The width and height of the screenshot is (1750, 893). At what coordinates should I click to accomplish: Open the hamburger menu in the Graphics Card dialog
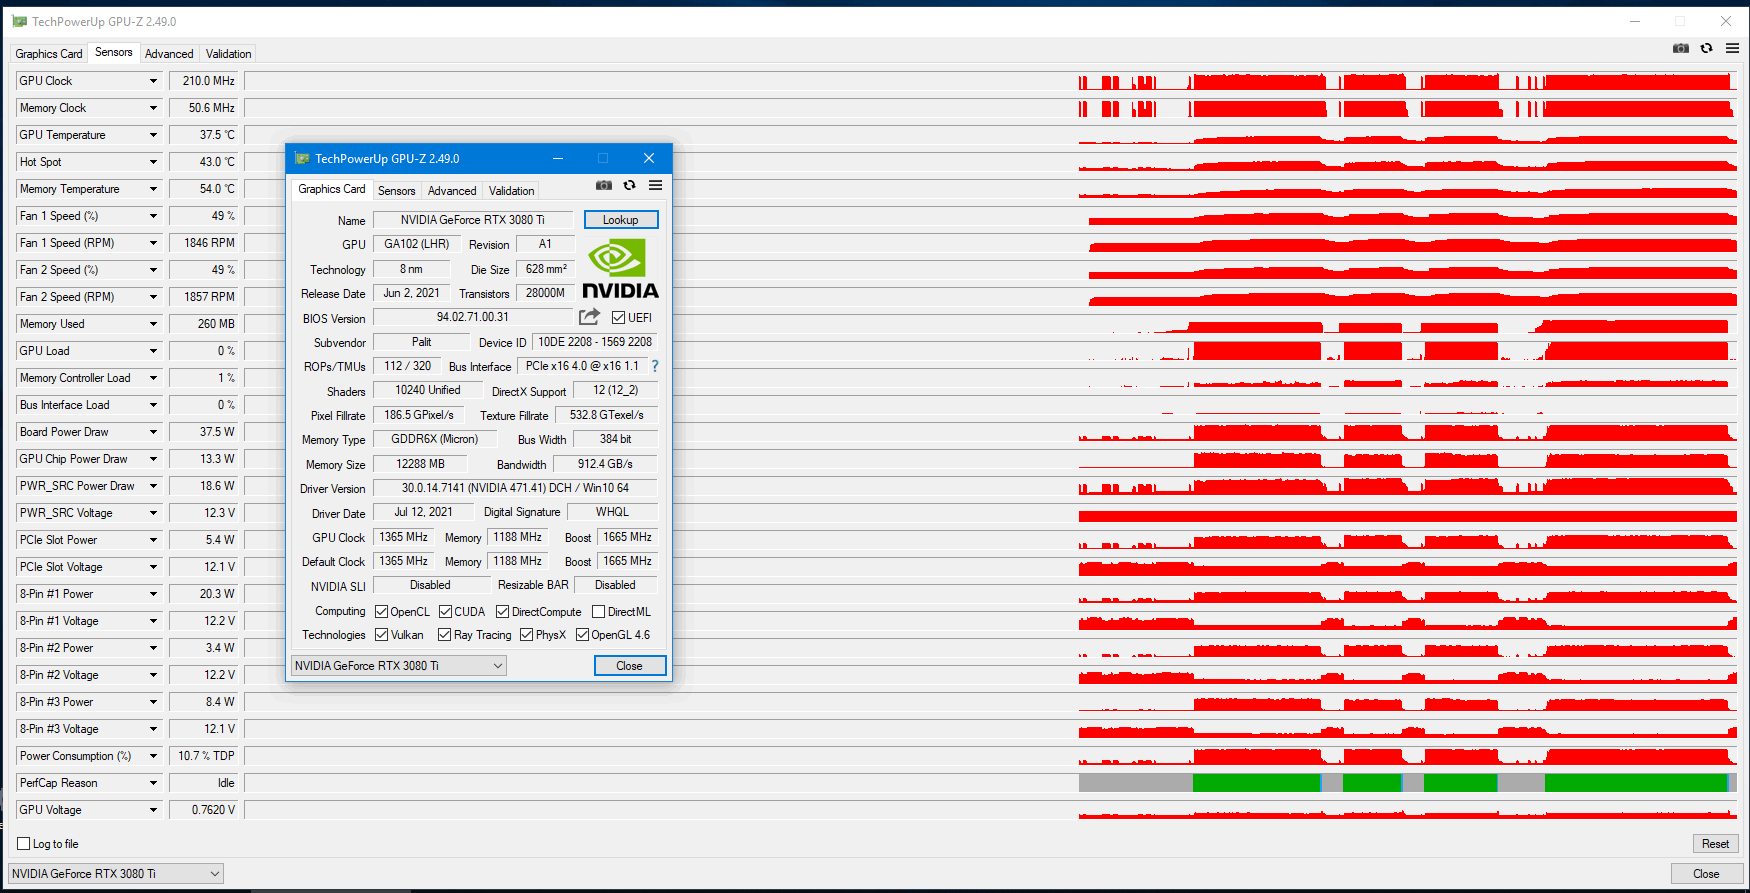click(655, 185)
